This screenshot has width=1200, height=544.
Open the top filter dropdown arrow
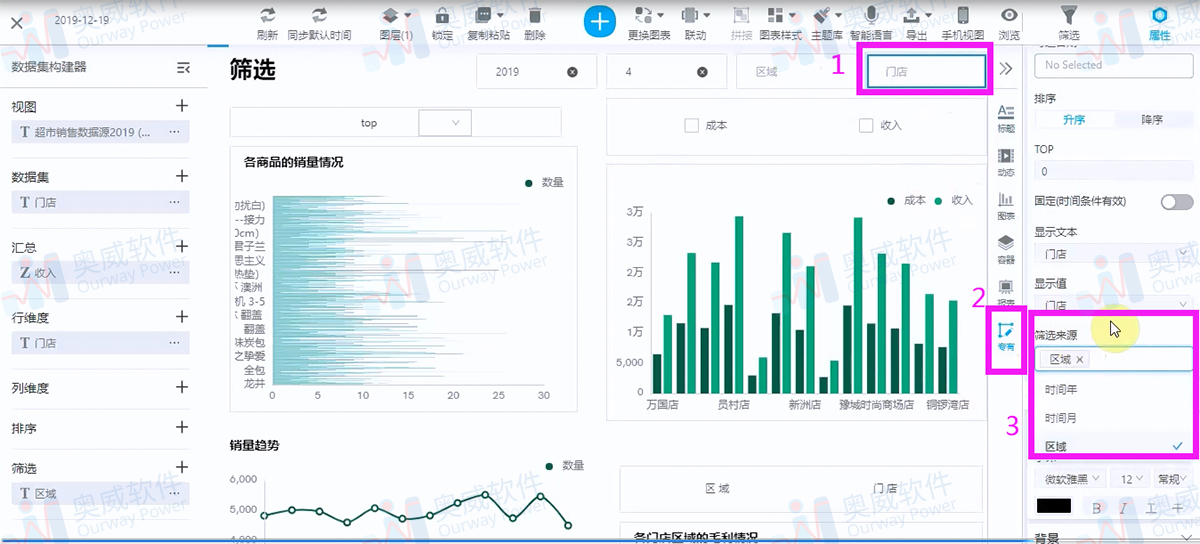[455, 123]
